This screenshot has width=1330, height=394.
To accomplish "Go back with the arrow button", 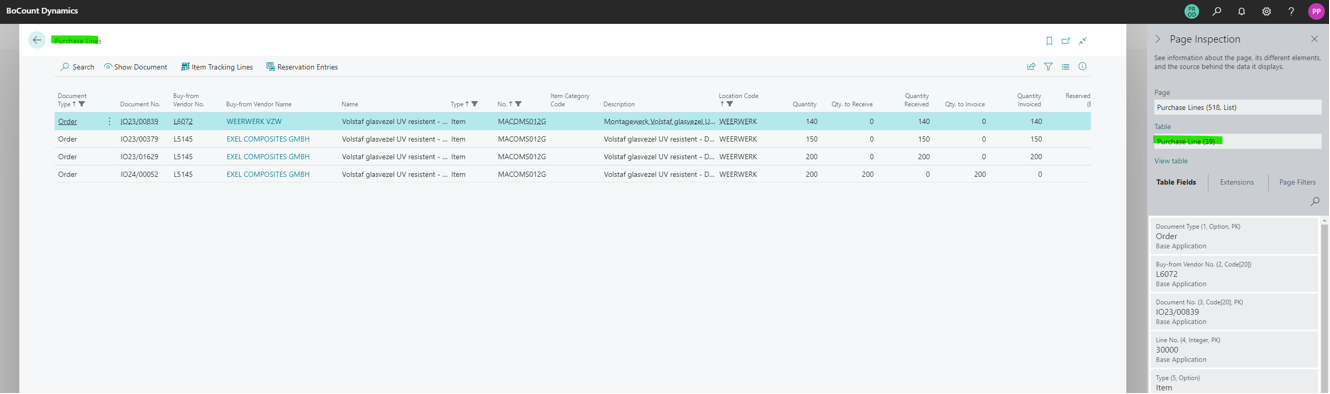I will coord(37,40).
